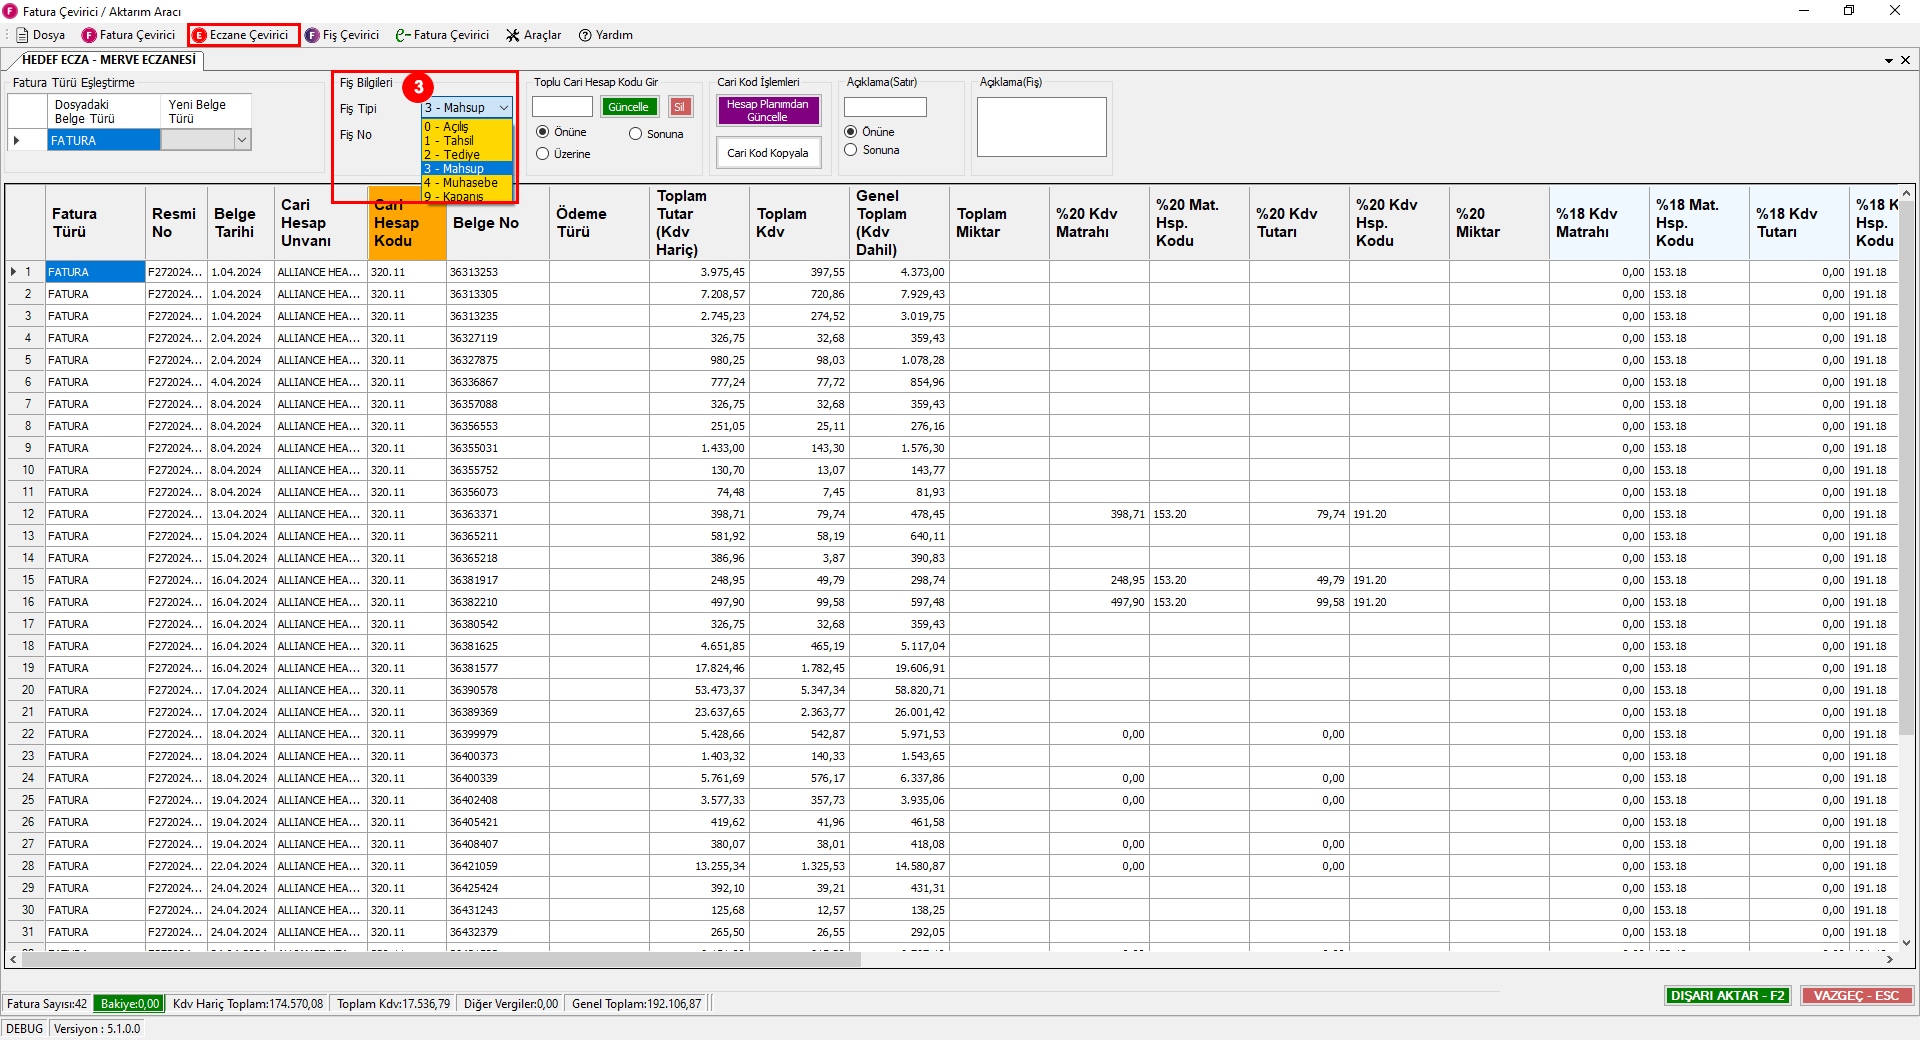Click the horizontal scrollbar thumb

441,959
